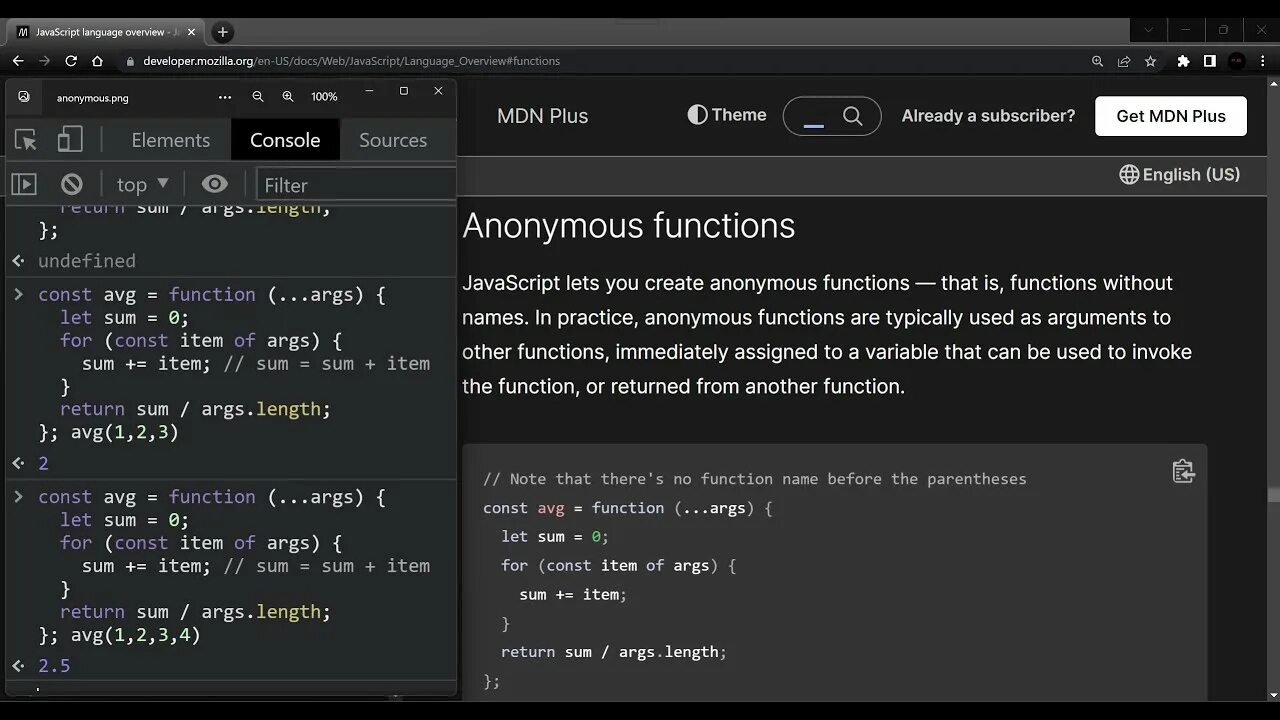Viewport: 1280px width, 720px height.
Task: Go back with browser back arrow
Action: coord(18,61)
